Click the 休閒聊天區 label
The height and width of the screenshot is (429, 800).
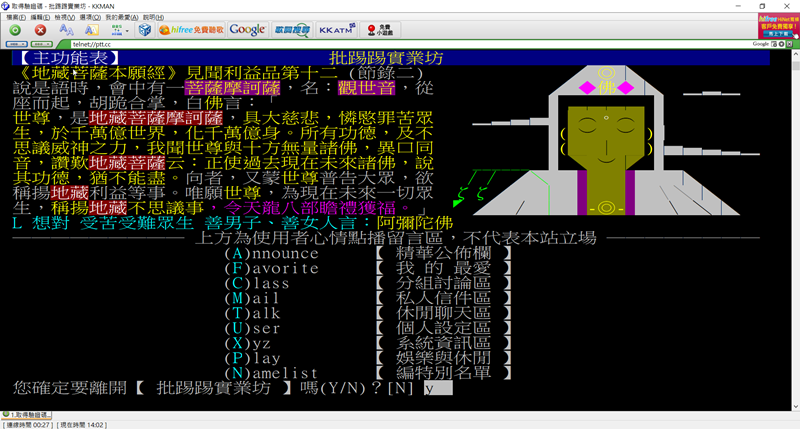pos(443,313)
